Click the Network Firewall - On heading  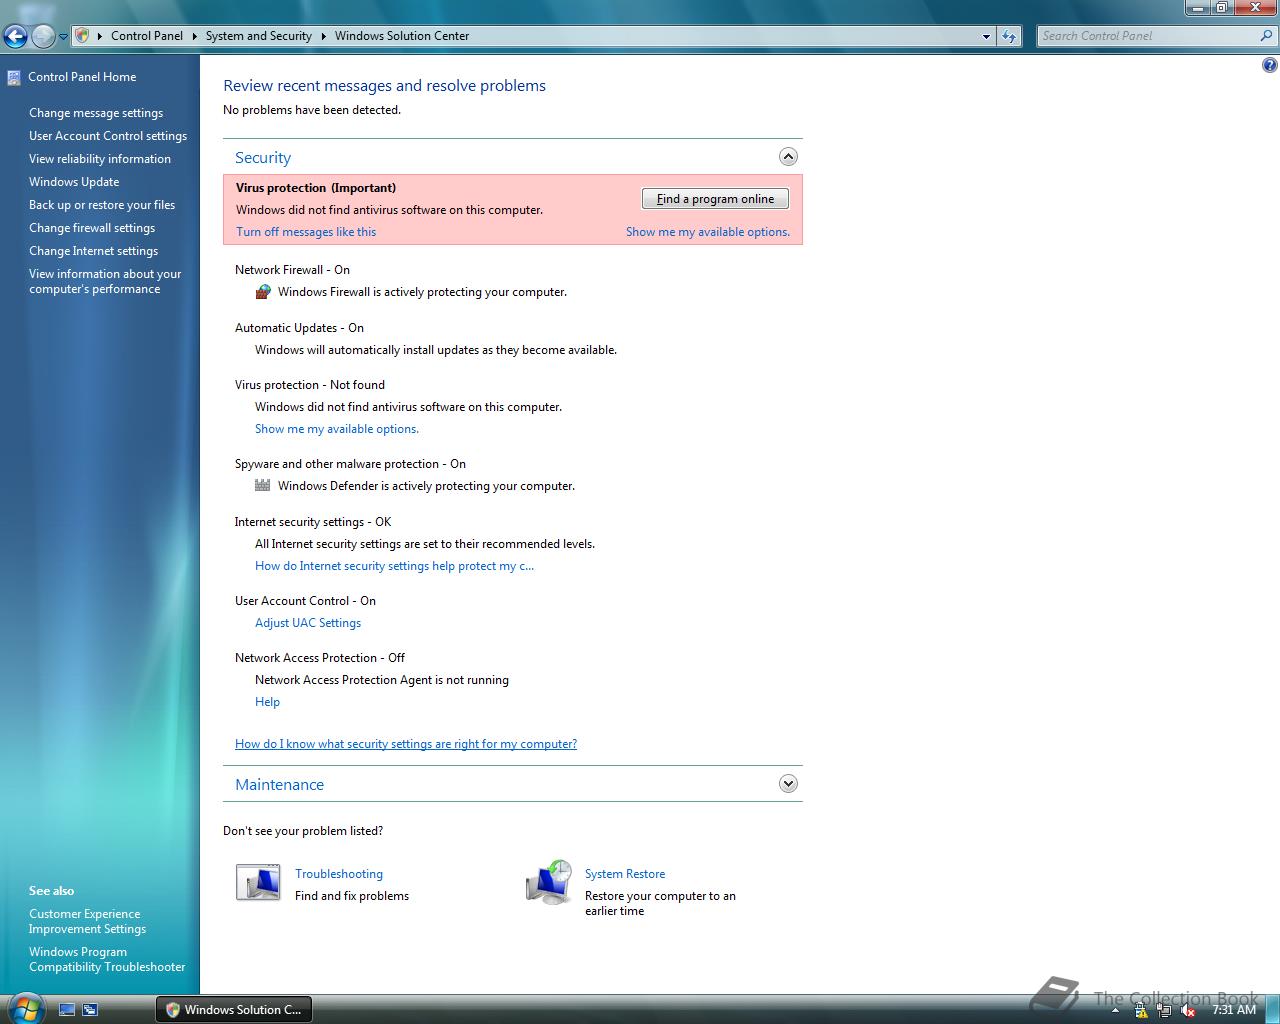[292, 270]
